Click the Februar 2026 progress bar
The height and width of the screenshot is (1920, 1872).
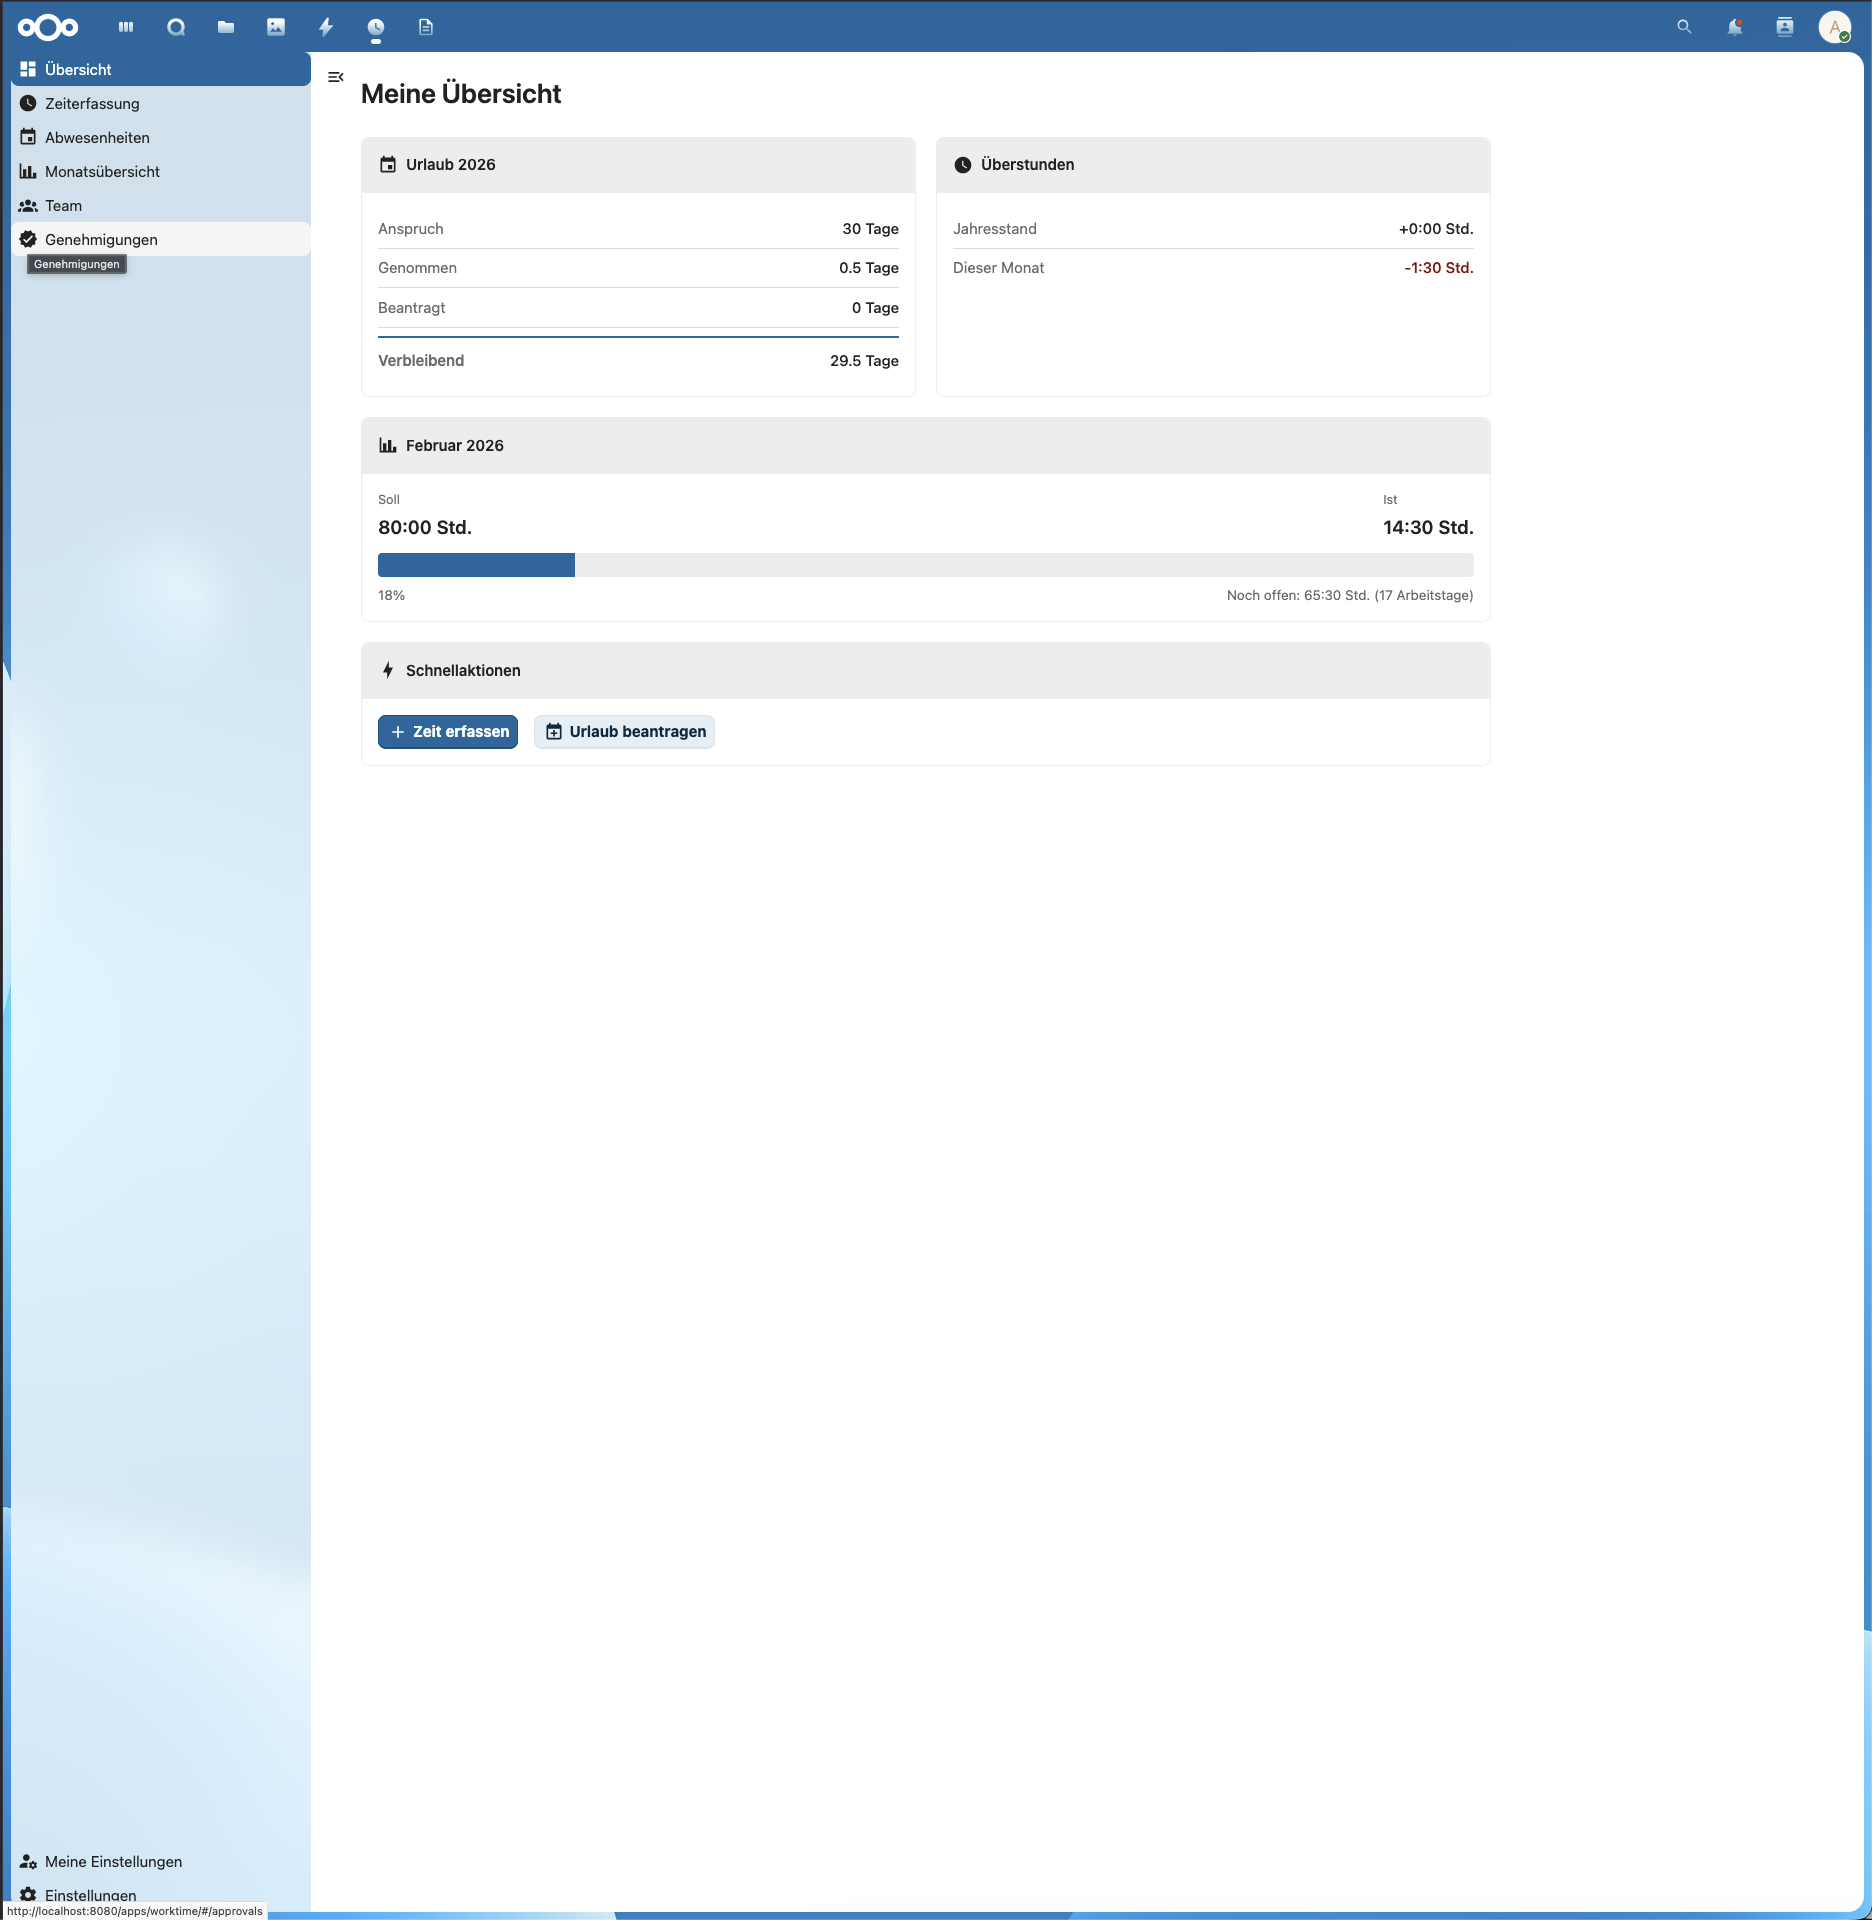[925, 565]
